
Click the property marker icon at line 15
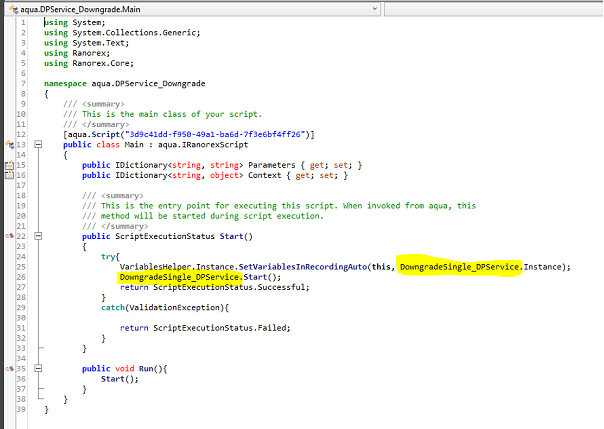click(8, 164)
